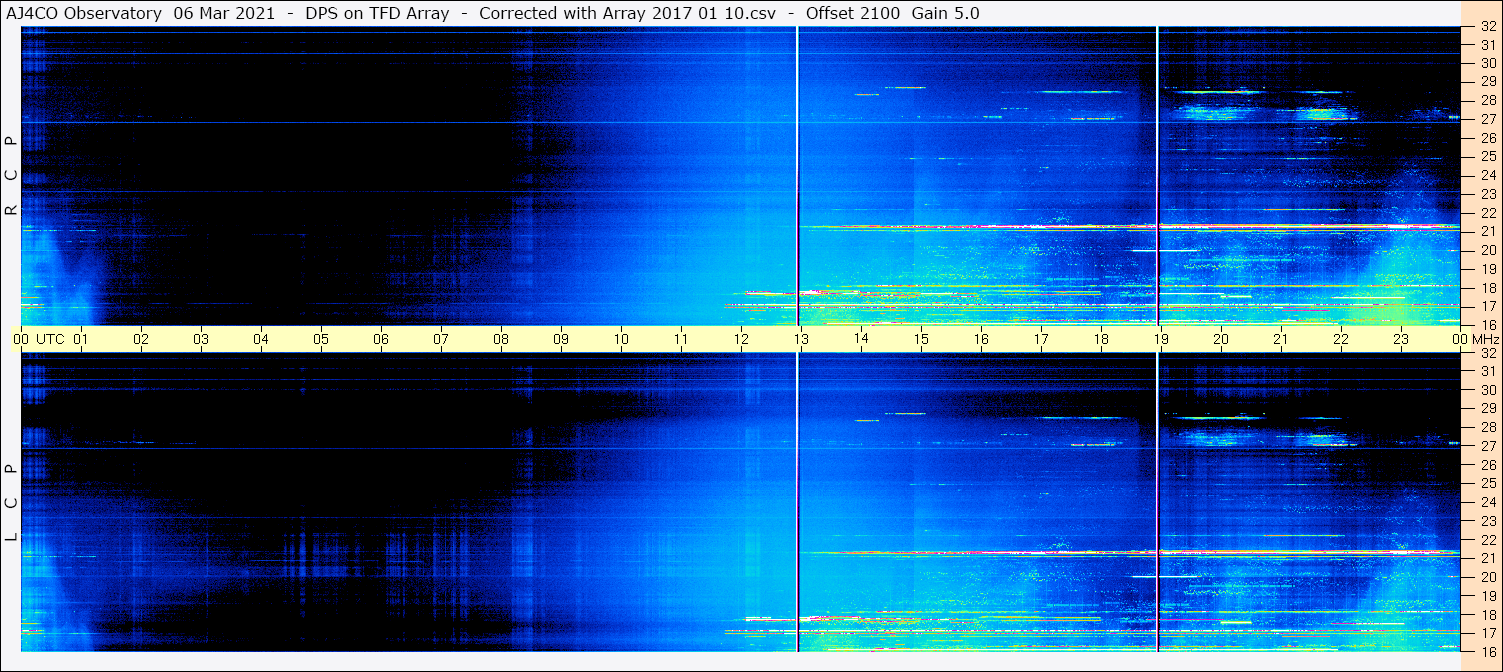
Task: Pick the 09 hour tick label
Action: point(561,339)
